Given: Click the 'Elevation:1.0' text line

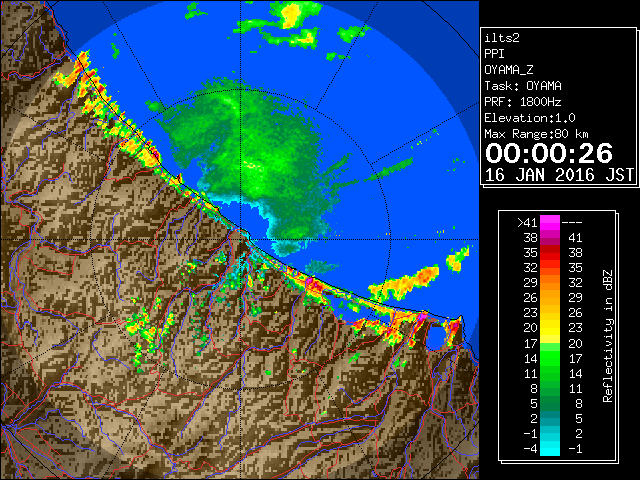Looking at the screenshot, I should click(x=530, y=118).
